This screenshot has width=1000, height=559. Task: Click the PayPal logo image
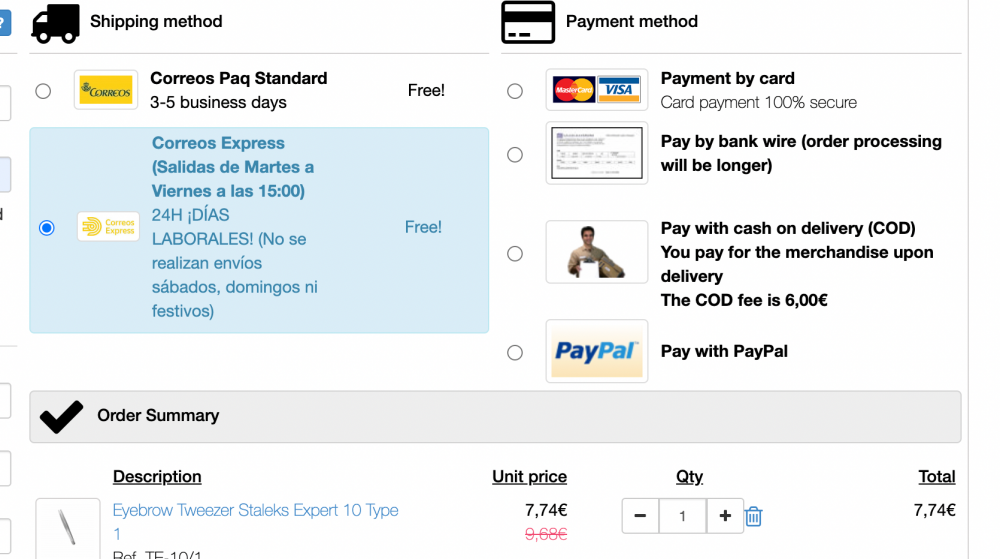coord(596,351)
